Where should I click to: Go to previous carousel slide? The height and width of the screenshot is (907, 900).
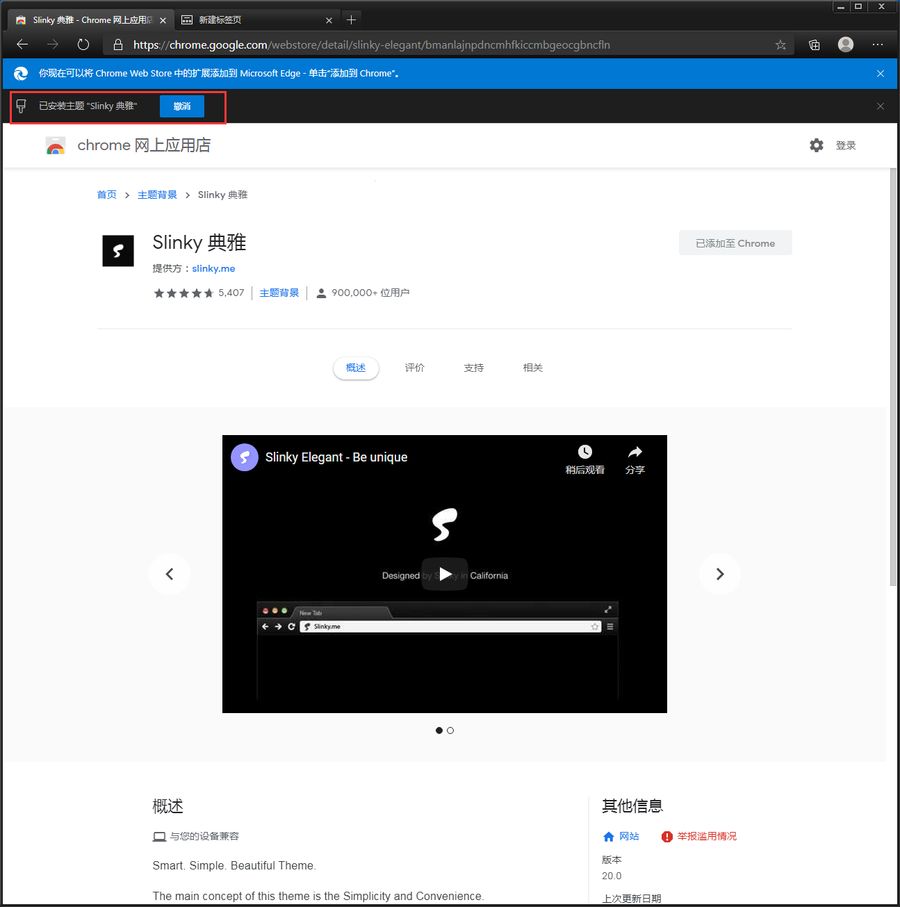(169, 574)
